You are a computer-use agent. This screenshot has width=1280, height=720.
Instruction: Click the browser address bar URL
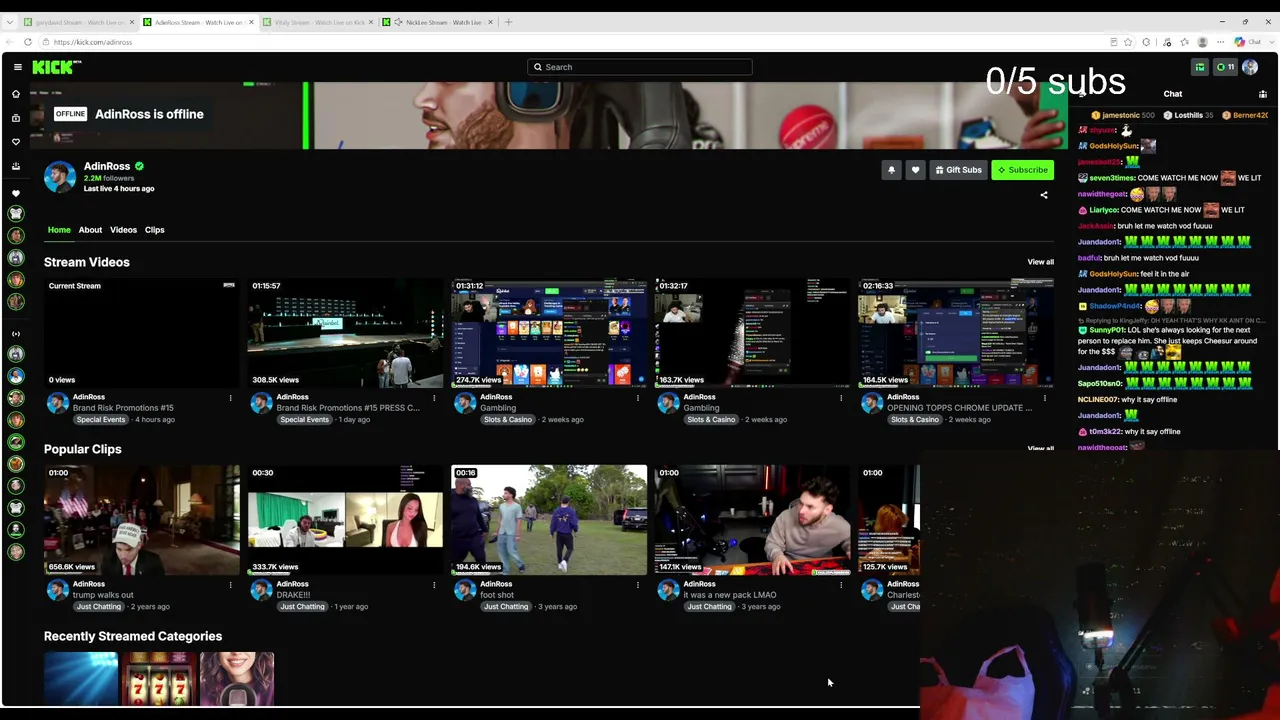coord(93,42)
